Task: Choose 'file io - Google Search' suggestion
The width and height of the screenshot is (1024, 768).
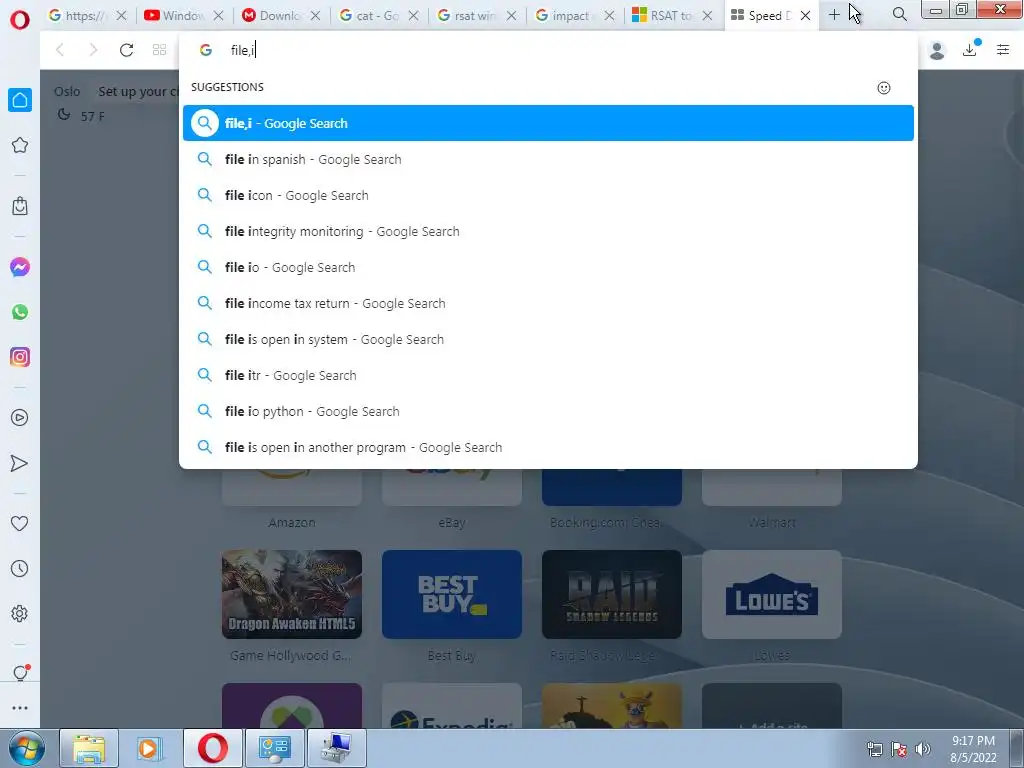Action: tap(548, 267)
